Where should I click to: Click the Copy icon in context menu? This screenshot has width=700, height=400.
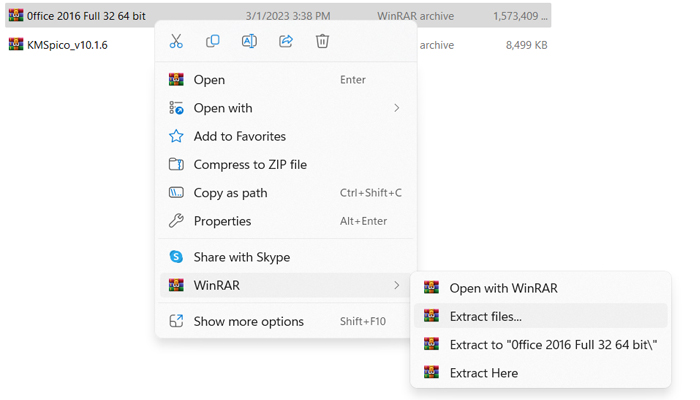coord(213,41)
